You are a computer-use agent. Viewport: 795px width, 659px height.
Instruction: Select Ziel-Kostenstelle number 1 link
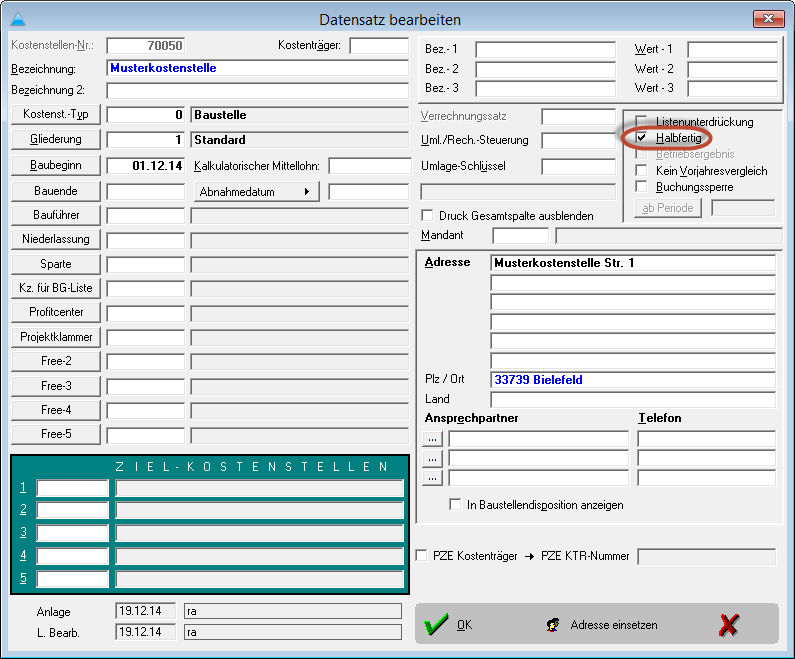[23, 488]
